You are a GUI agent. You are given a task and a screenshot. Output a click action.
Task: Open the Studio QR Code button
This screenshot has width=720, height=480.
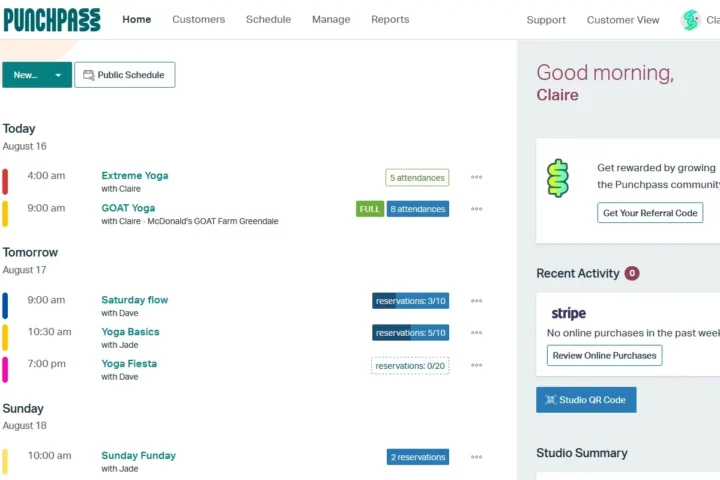tap(586, 400)
